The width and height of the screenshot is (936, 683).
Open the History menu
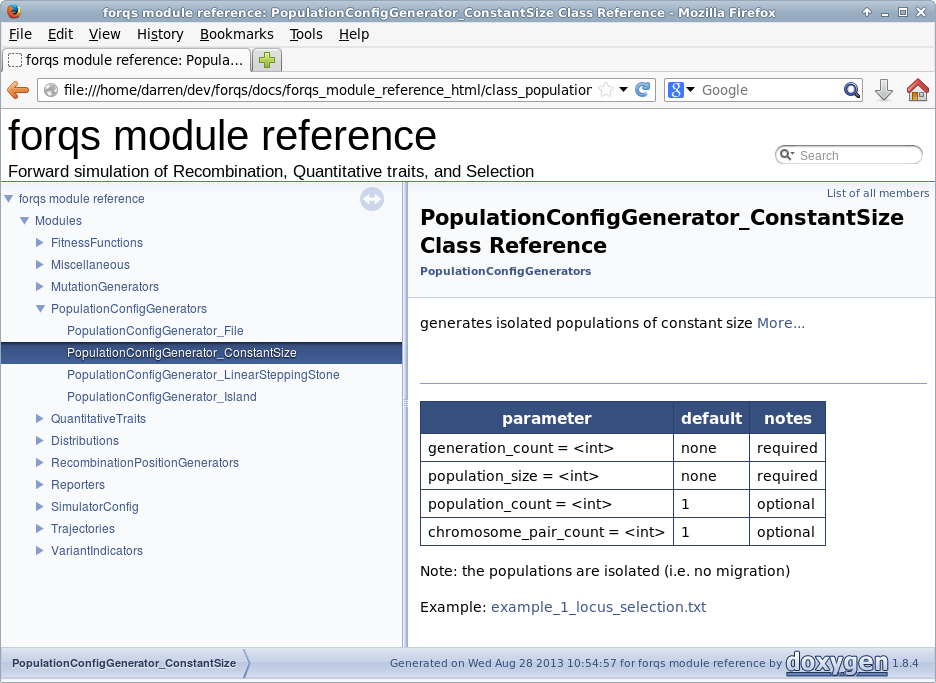[160, 35]
